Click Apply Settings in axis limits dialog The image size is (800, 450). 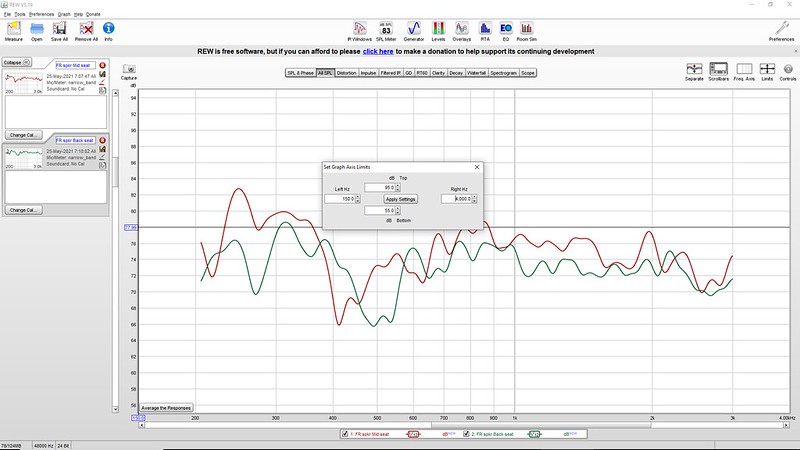coord(401,199)
